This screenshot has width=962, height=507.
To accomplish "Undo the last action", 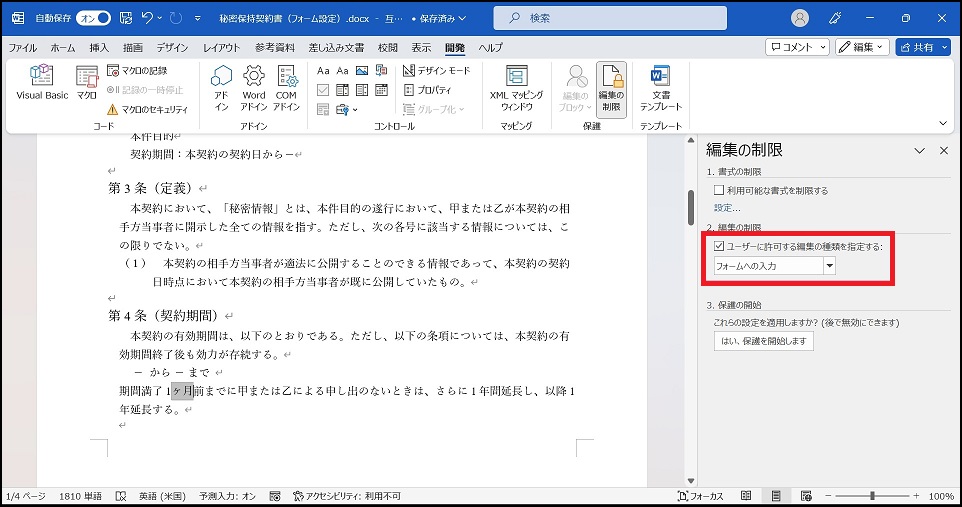I will [x=147, y=18].
